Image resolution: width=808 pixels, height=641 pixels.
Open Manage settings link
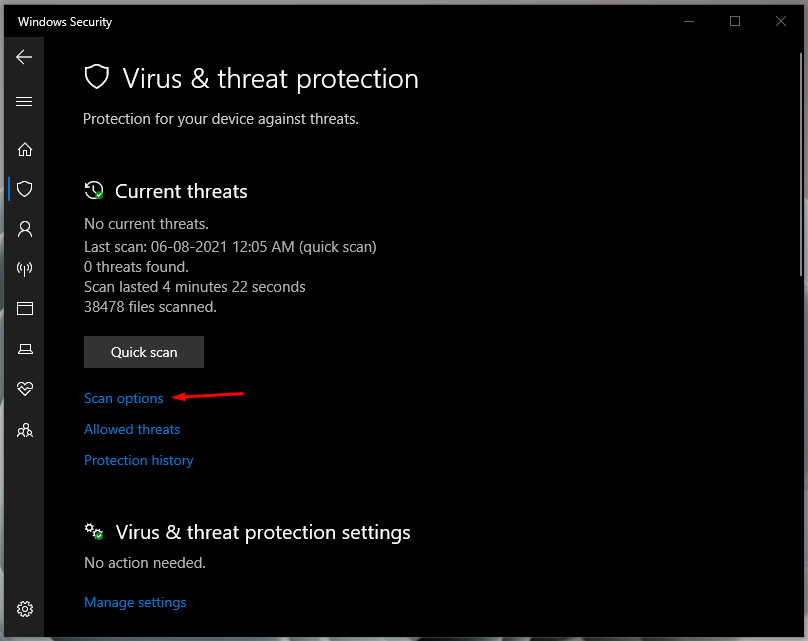tap(135, 602)
